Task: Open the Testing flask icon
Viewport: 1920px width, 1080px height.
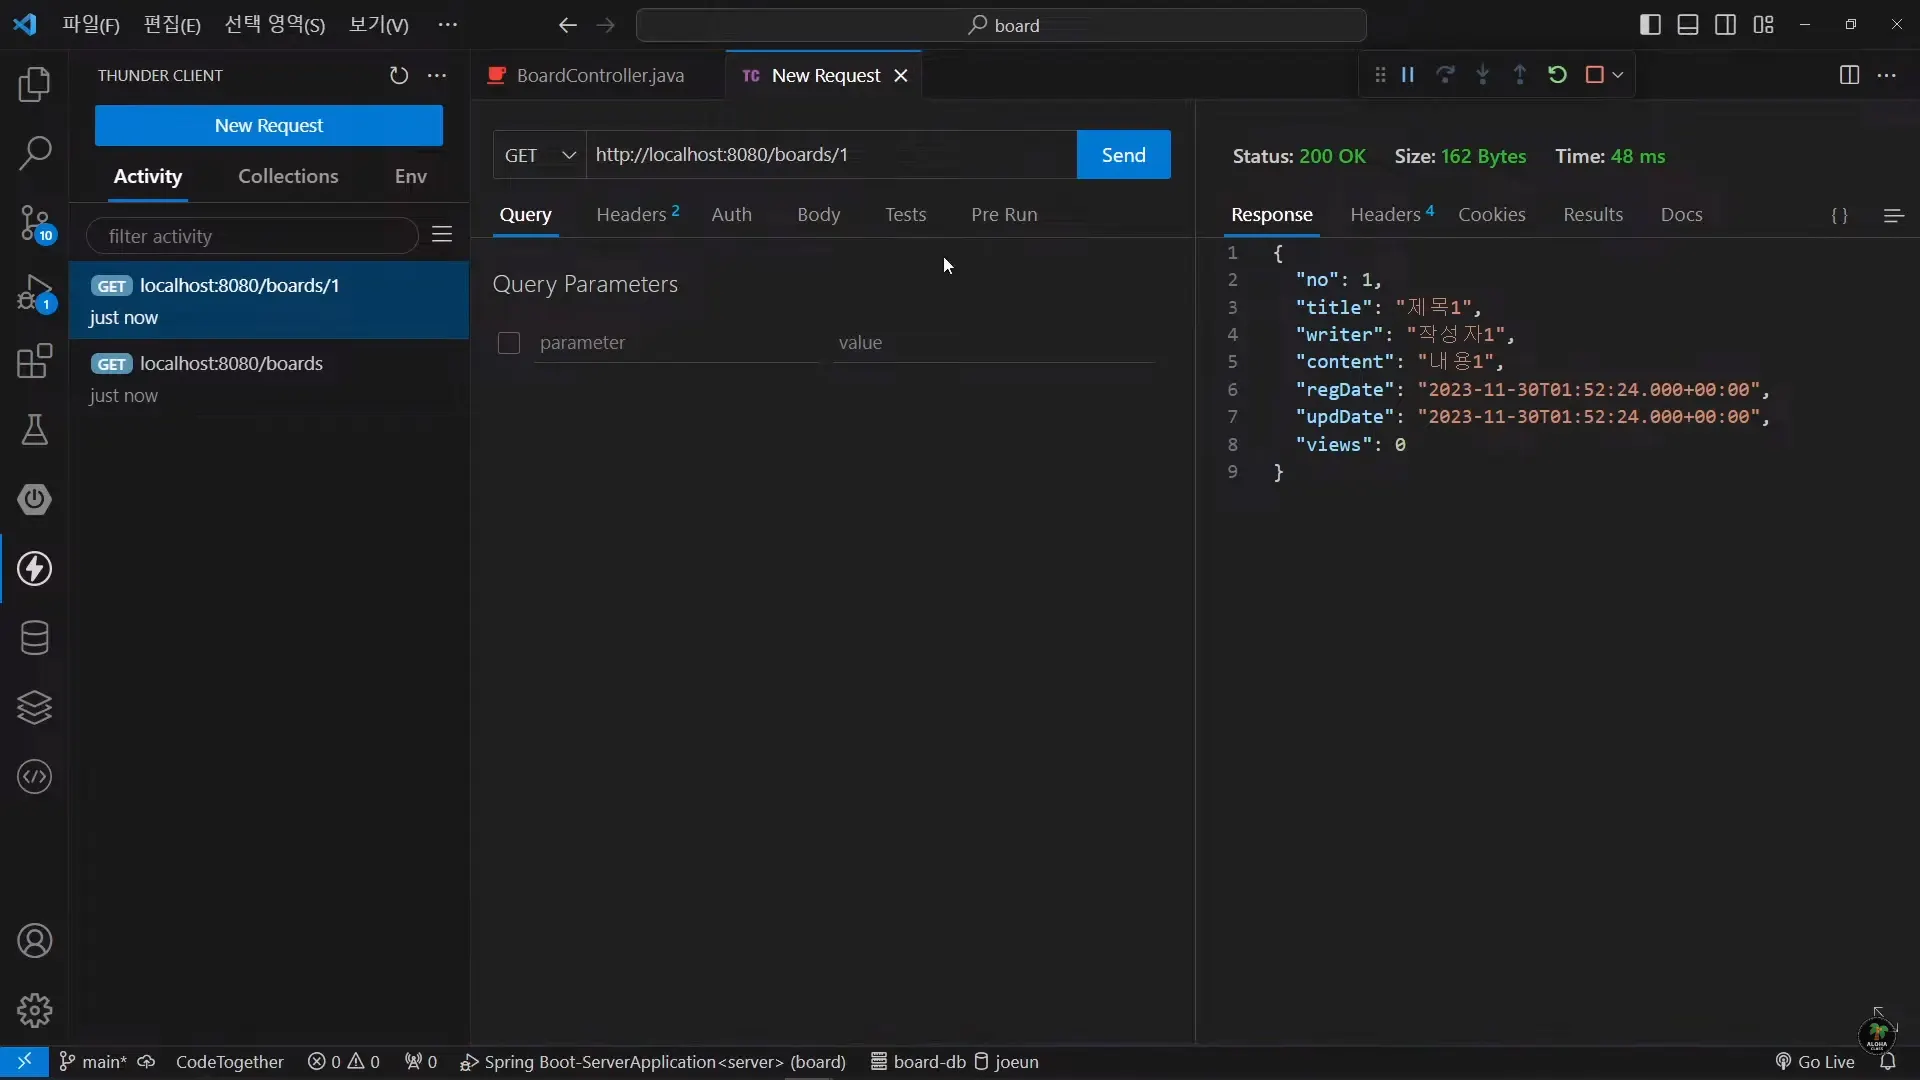Action: tap(35, 430)
